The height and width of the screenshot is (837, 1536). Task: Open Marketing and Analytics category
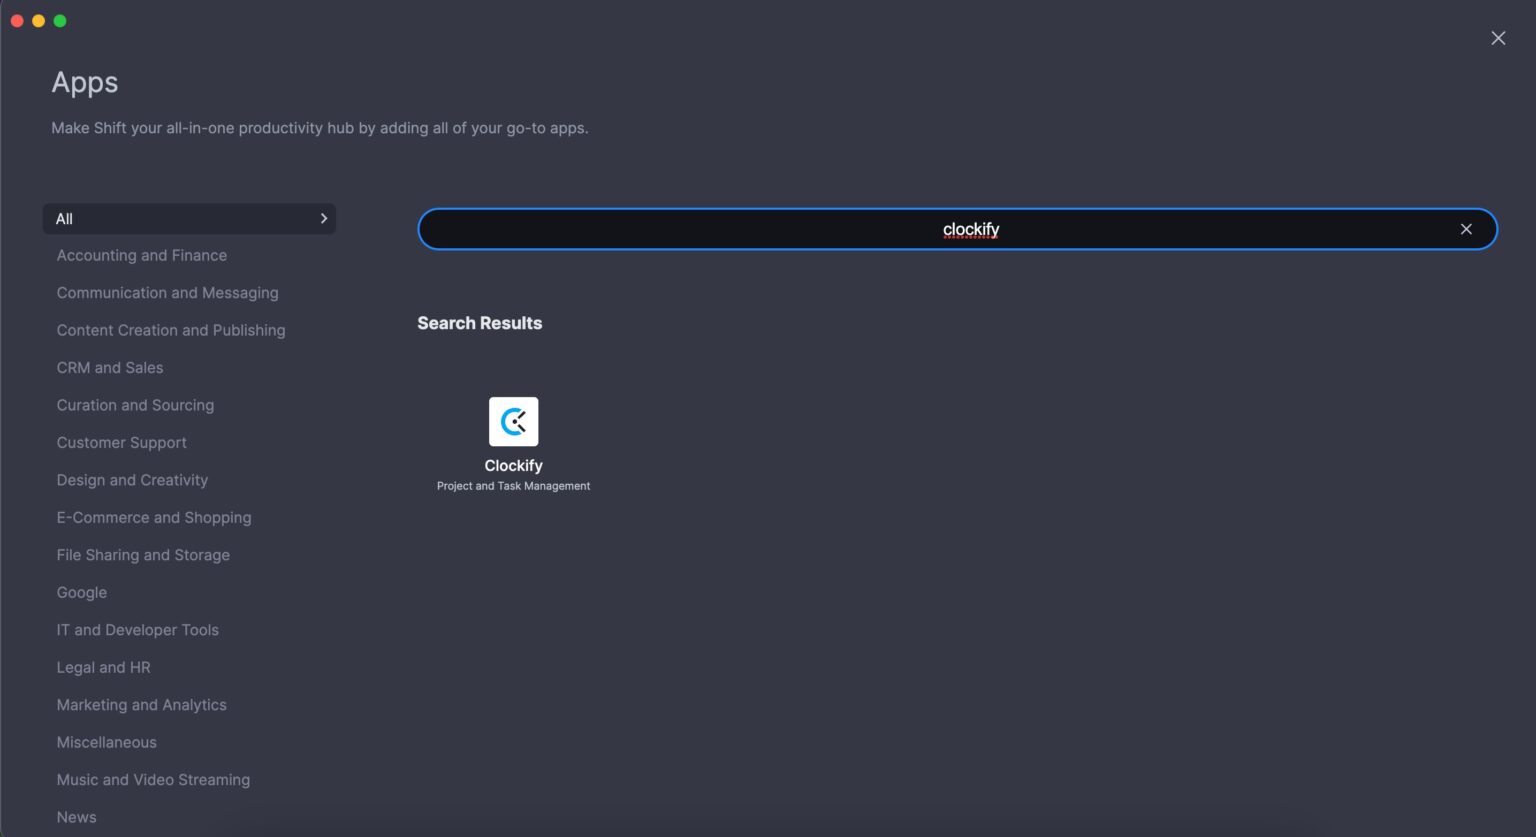(141, 705)
